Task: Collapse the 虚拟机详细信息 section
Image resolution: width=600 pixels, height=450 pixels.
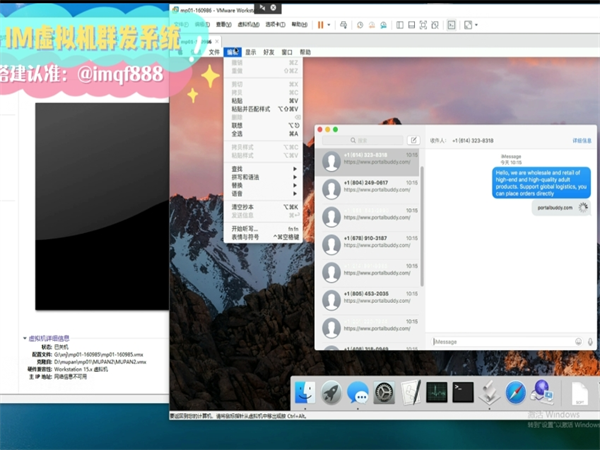Action: pos(25,339)
